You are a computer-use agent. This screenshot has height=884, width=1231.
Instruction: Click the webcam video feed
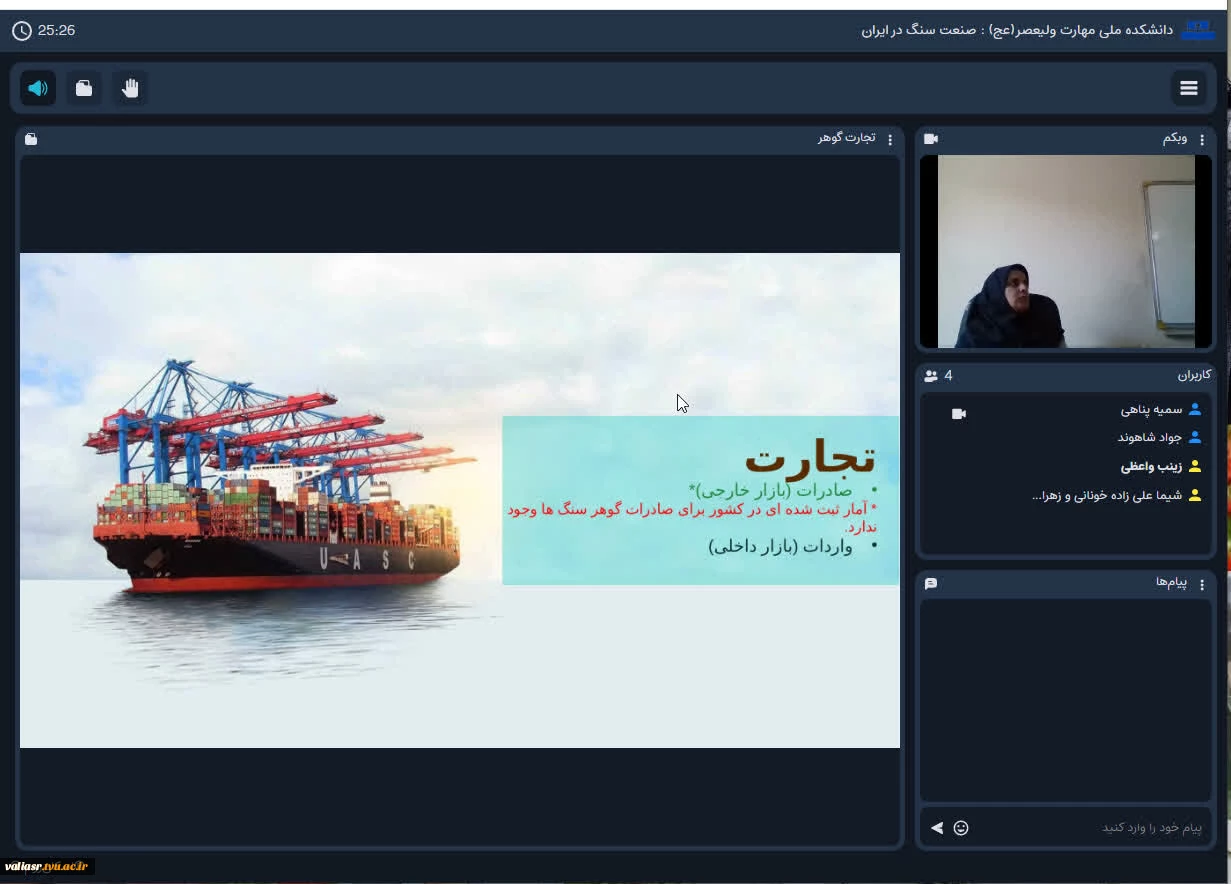pyautogui.click(x=1065, y=251)
